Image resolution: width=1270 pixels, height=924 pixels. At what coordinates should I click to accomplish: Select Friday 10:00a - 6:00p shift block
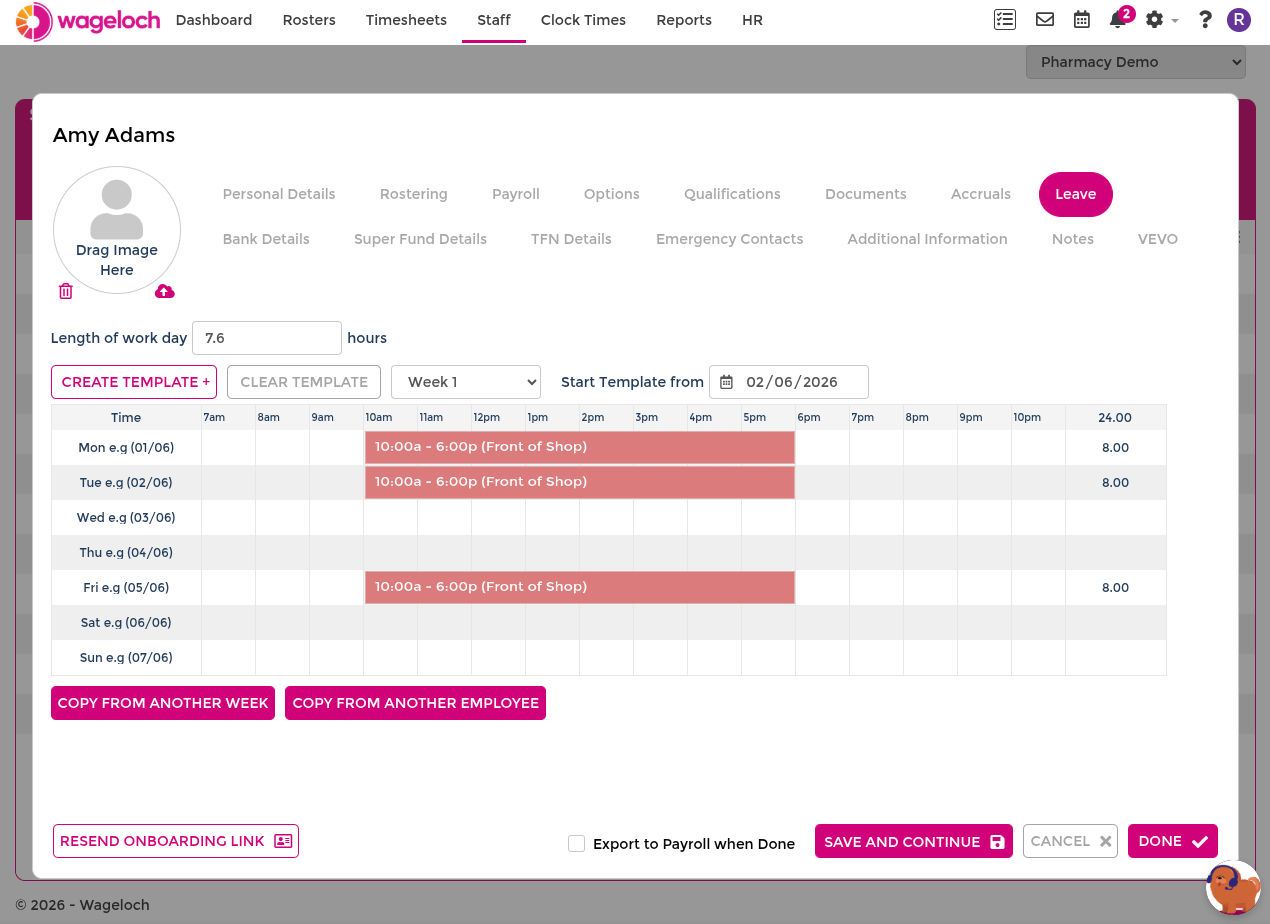[580, 587]
